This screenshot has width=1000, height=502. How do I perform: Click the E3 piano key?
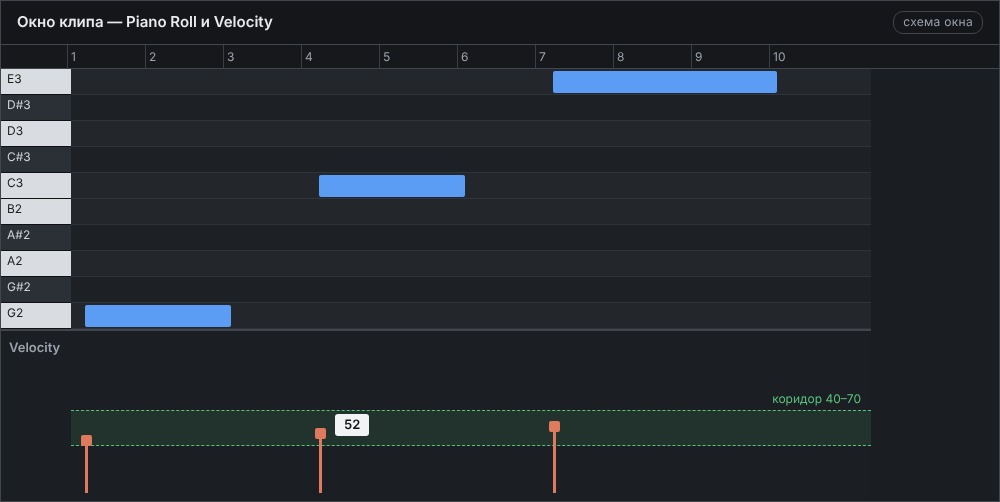[36, 82]
